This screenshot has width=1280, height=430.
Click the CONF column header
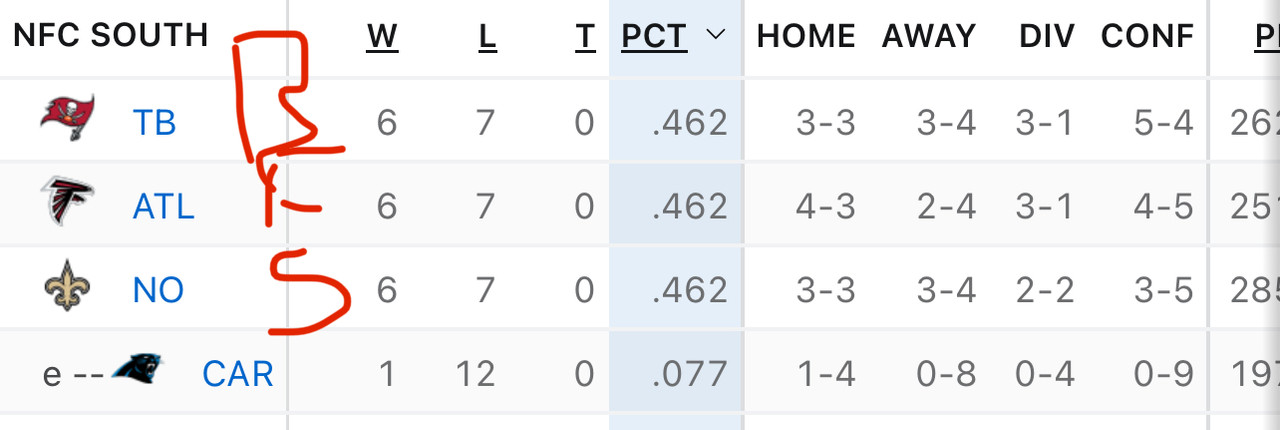[x=1147, y=37]
